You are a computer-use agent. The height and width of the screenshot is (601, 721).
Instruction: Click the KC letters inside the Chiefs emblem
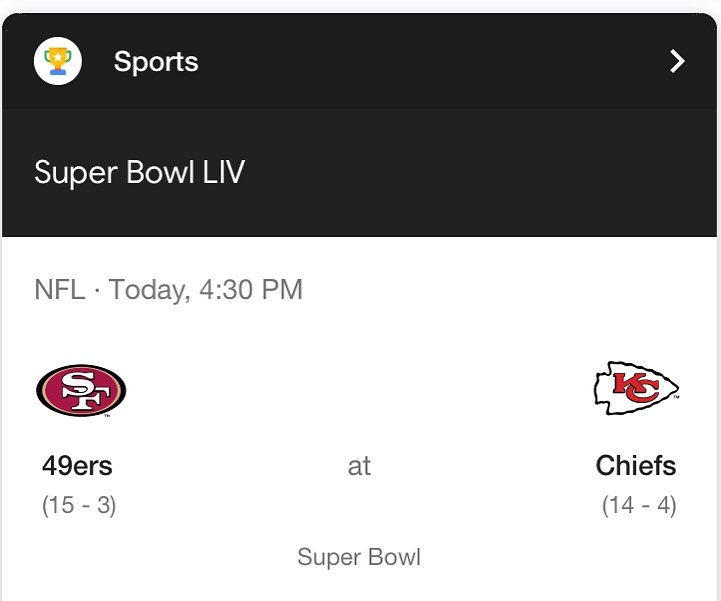(635, 387)
